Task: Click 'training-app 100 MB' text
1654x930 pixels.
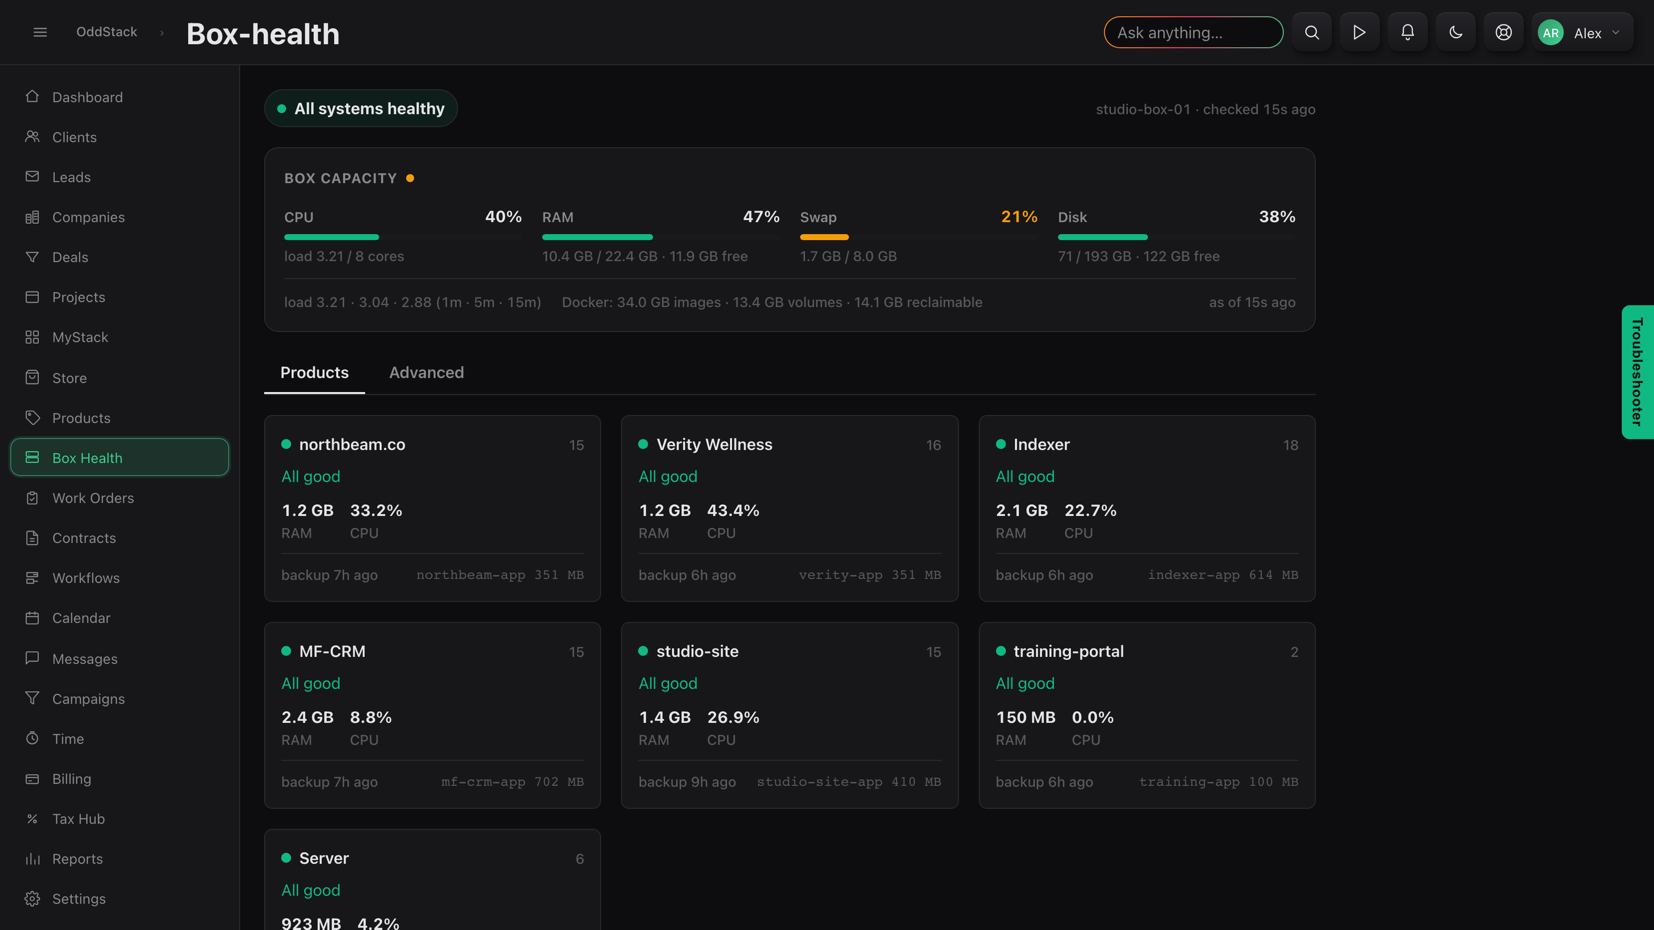Action: point(1218,782)
